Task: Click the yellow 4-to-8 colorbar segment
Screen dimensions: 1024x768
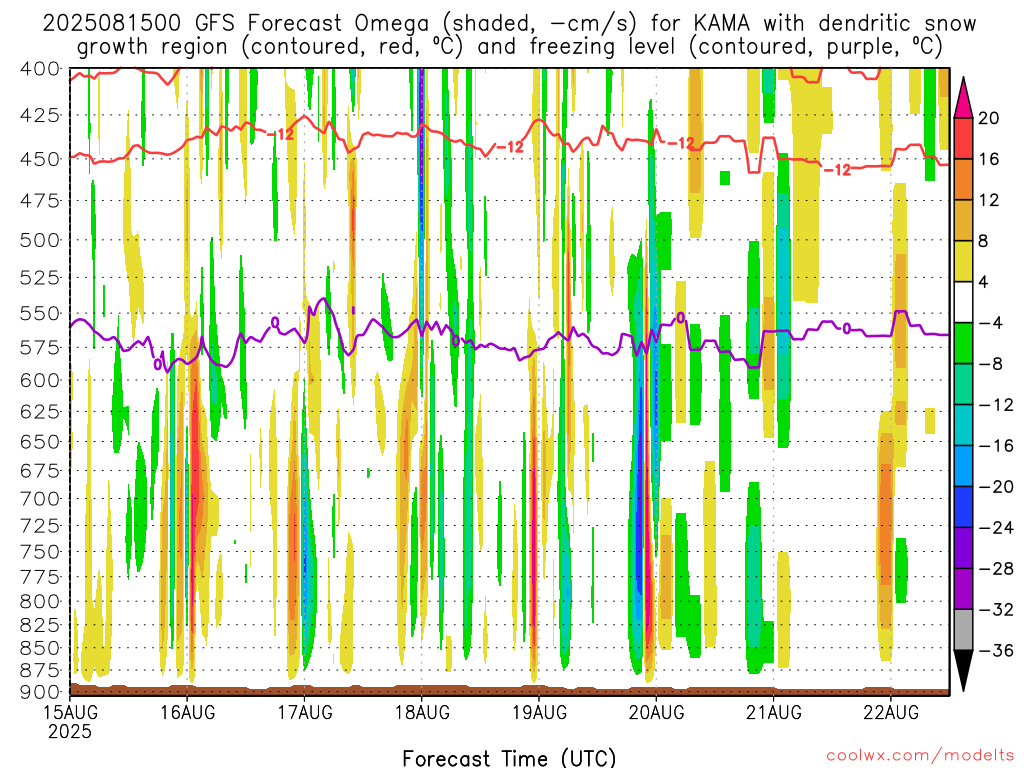Action: pos(963,261)
